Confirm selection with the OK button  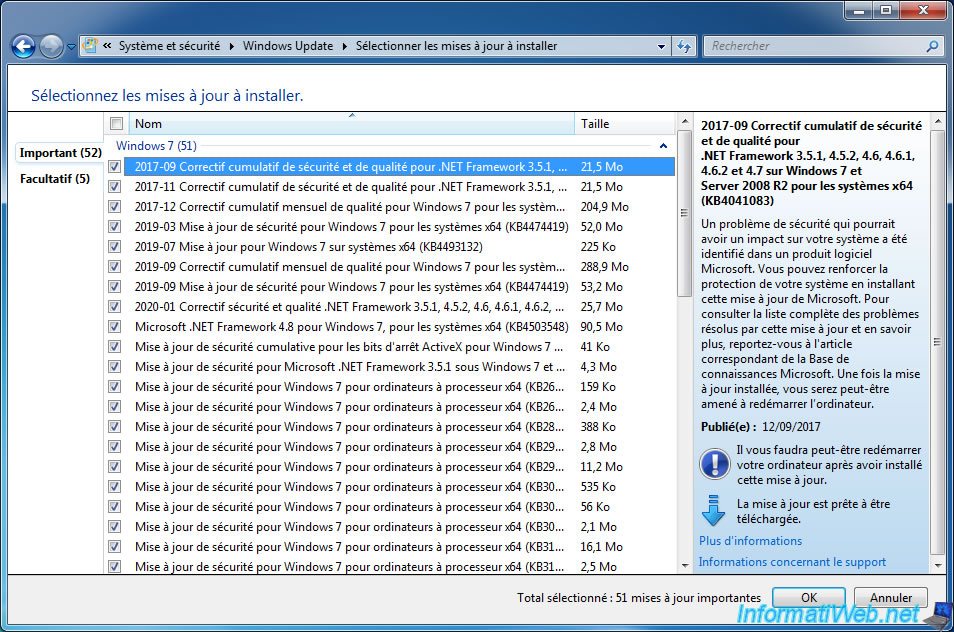tap(809, 598)
